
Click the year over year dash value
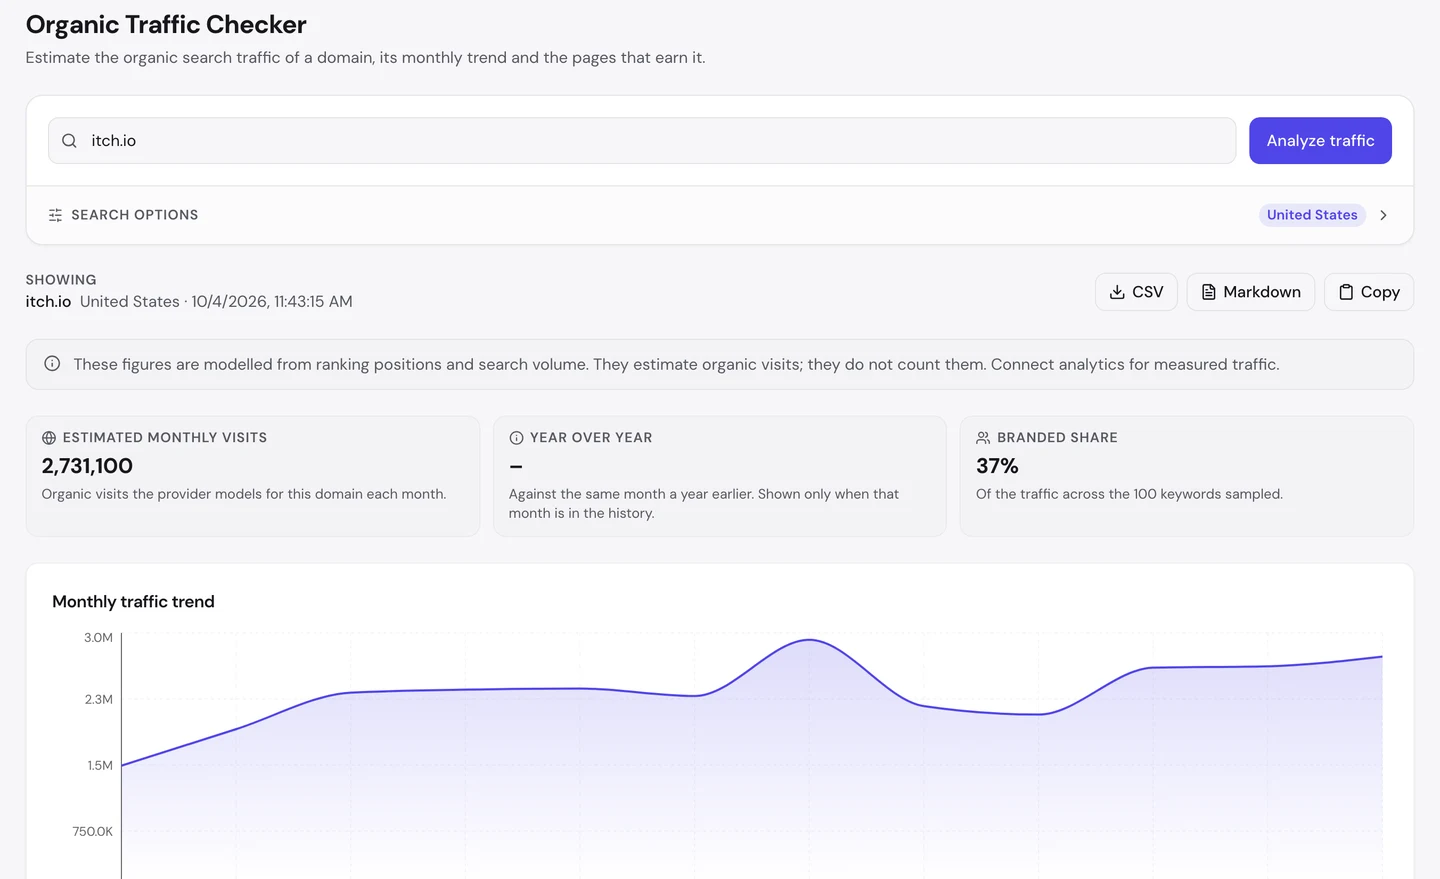coord(516,467)
